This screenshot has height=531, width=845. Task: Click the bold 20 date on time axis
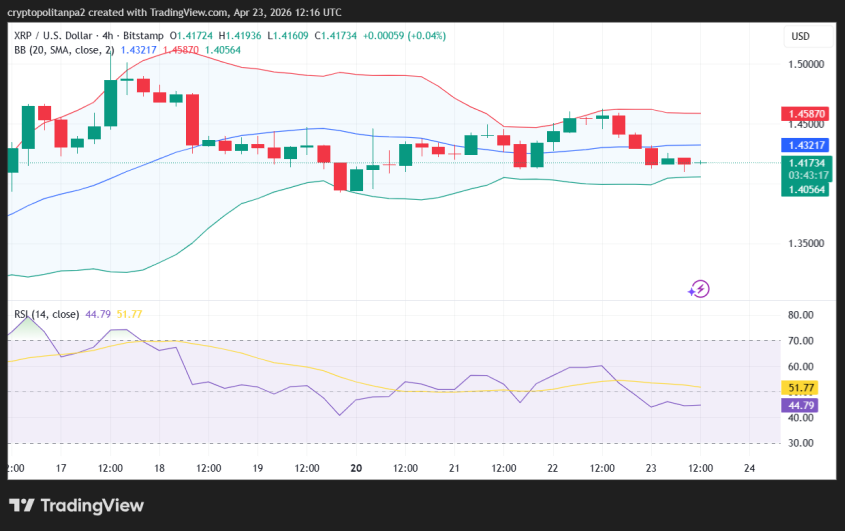[356, 468]
